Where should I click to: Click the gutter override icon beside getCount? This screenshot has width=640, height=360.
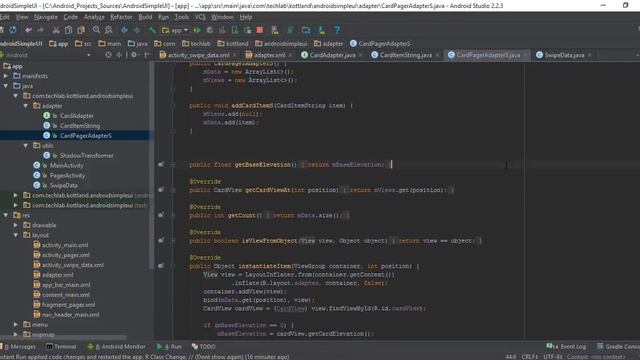point(161,215)
